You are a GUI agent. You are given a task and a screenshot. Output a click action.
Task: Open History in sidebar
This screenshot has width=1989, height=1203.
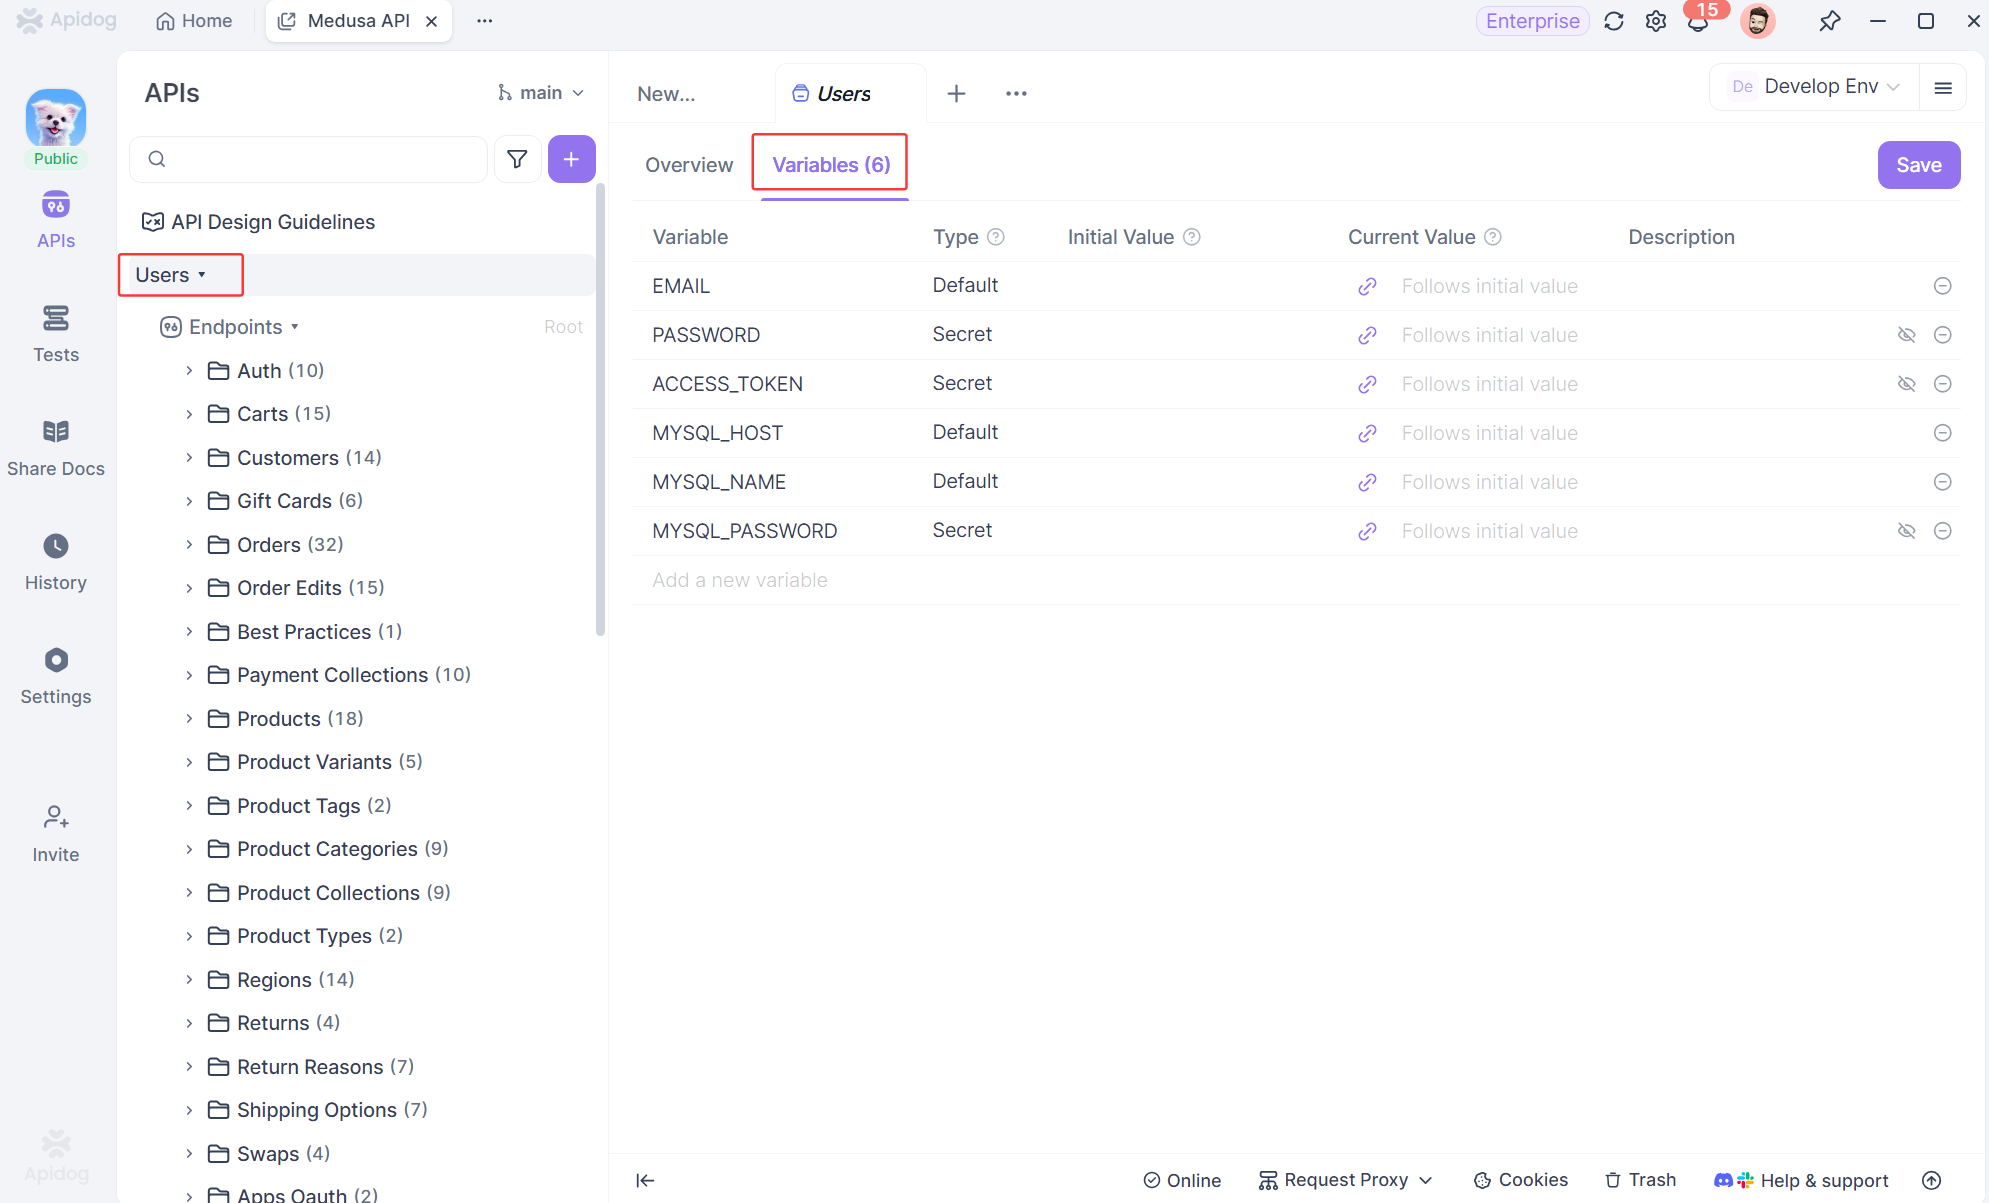[x=56, y=562]
